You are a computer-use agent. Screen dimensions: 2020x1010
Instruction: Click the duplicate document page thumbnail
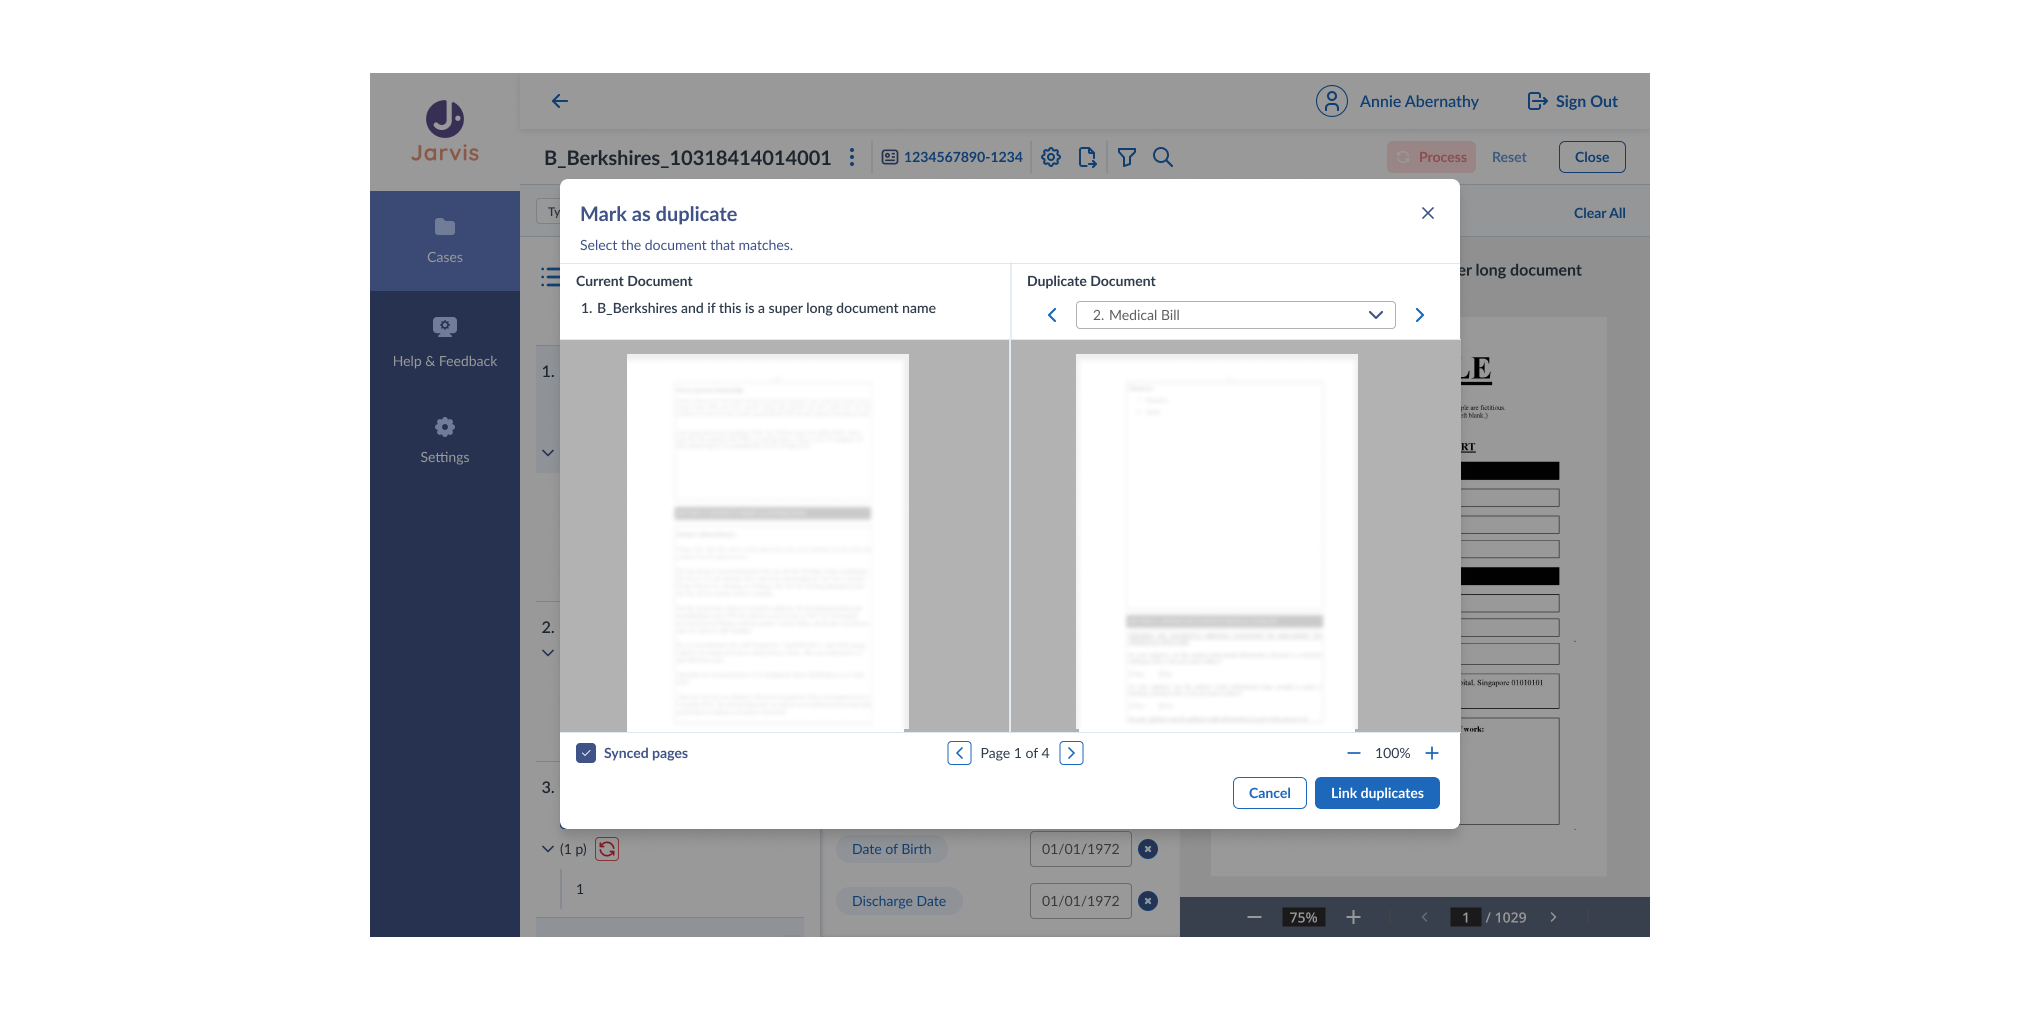[x=1217, y=542]
